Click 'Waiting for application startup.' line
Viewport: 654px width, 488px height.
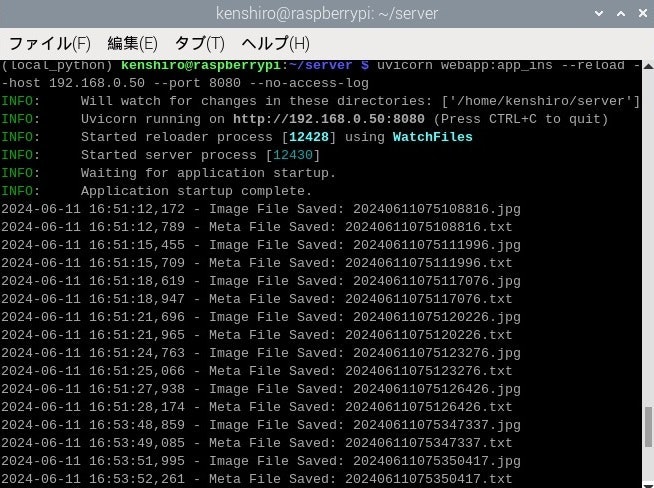[208, 173]
